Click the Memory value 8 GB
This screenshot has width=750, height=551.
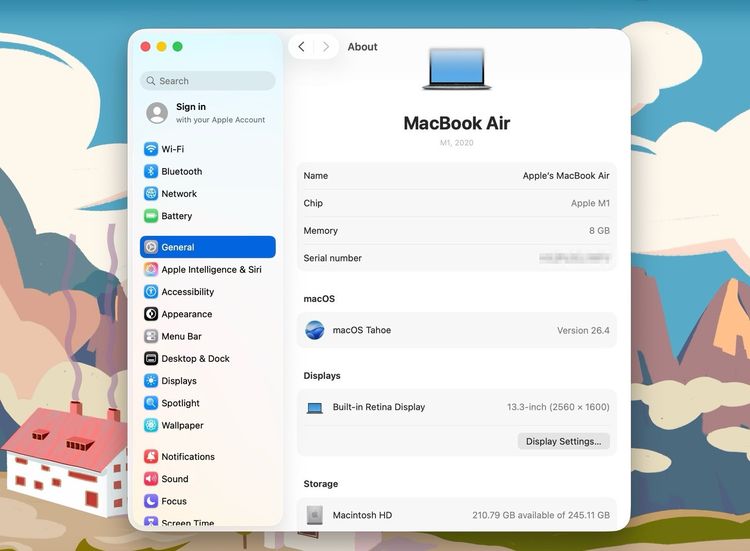click(x=599, y=231)
